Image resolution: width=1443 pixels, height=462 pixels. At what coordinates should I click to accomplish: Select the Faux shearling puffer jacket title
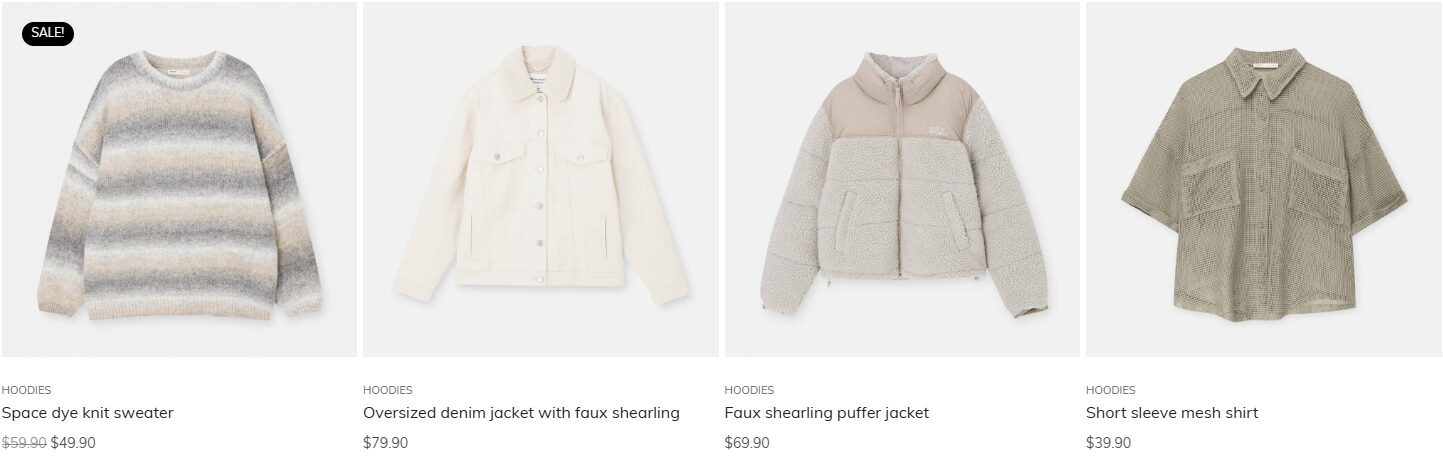827,413
